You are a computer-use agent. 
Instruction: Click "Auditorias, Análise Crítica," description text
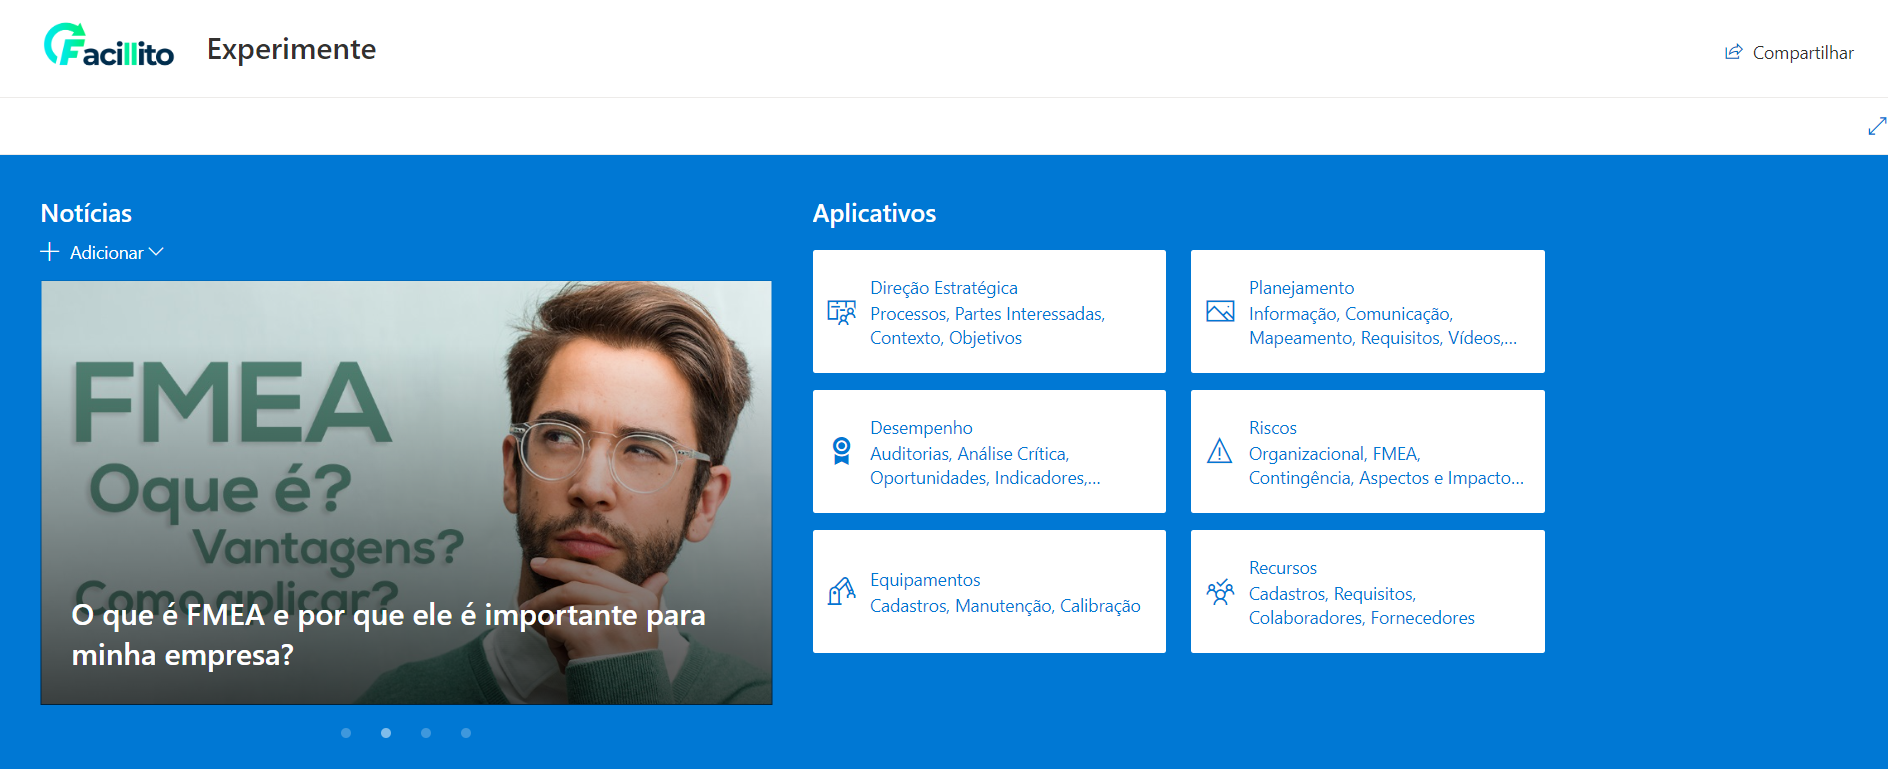(x=969, y=454)
